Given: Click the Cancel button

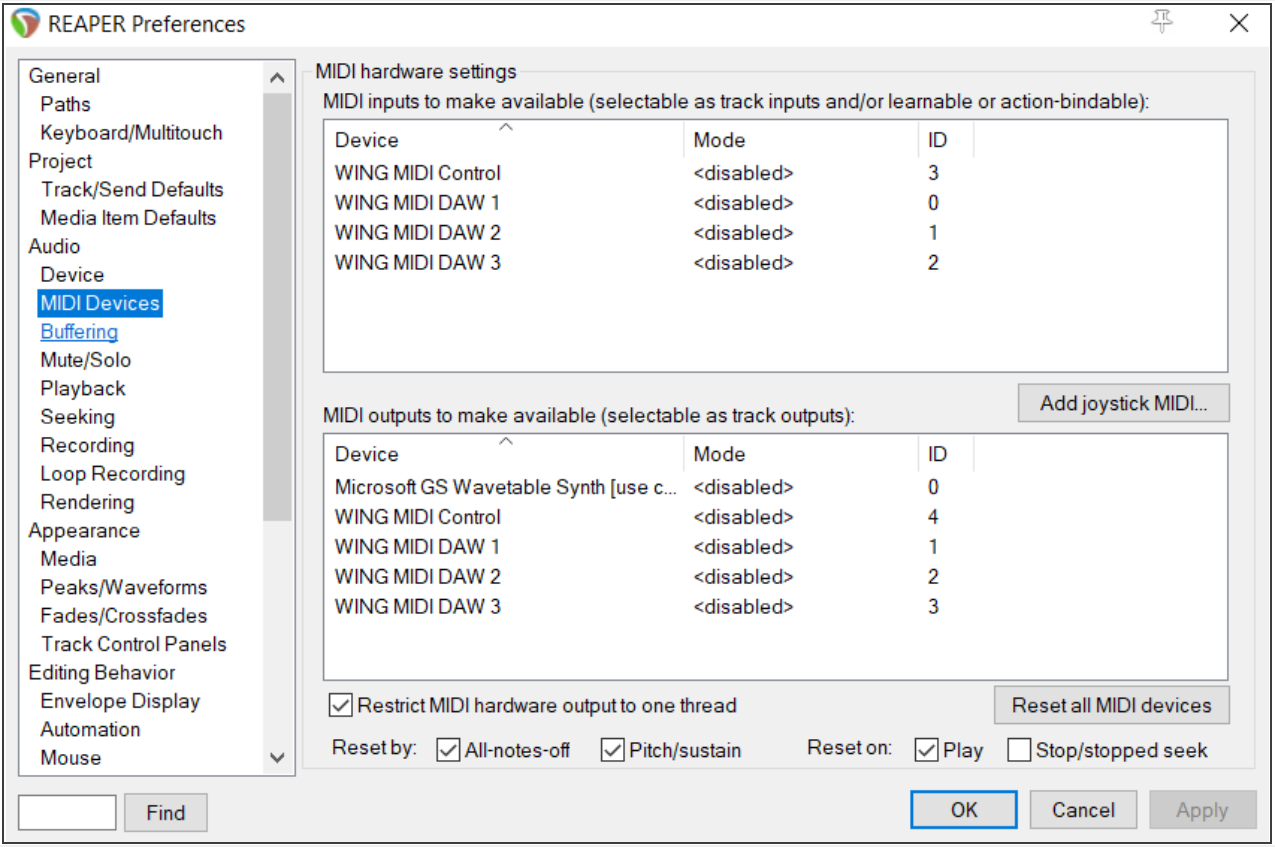Looking at the screenshot, I should click(x=1083, y=810).
